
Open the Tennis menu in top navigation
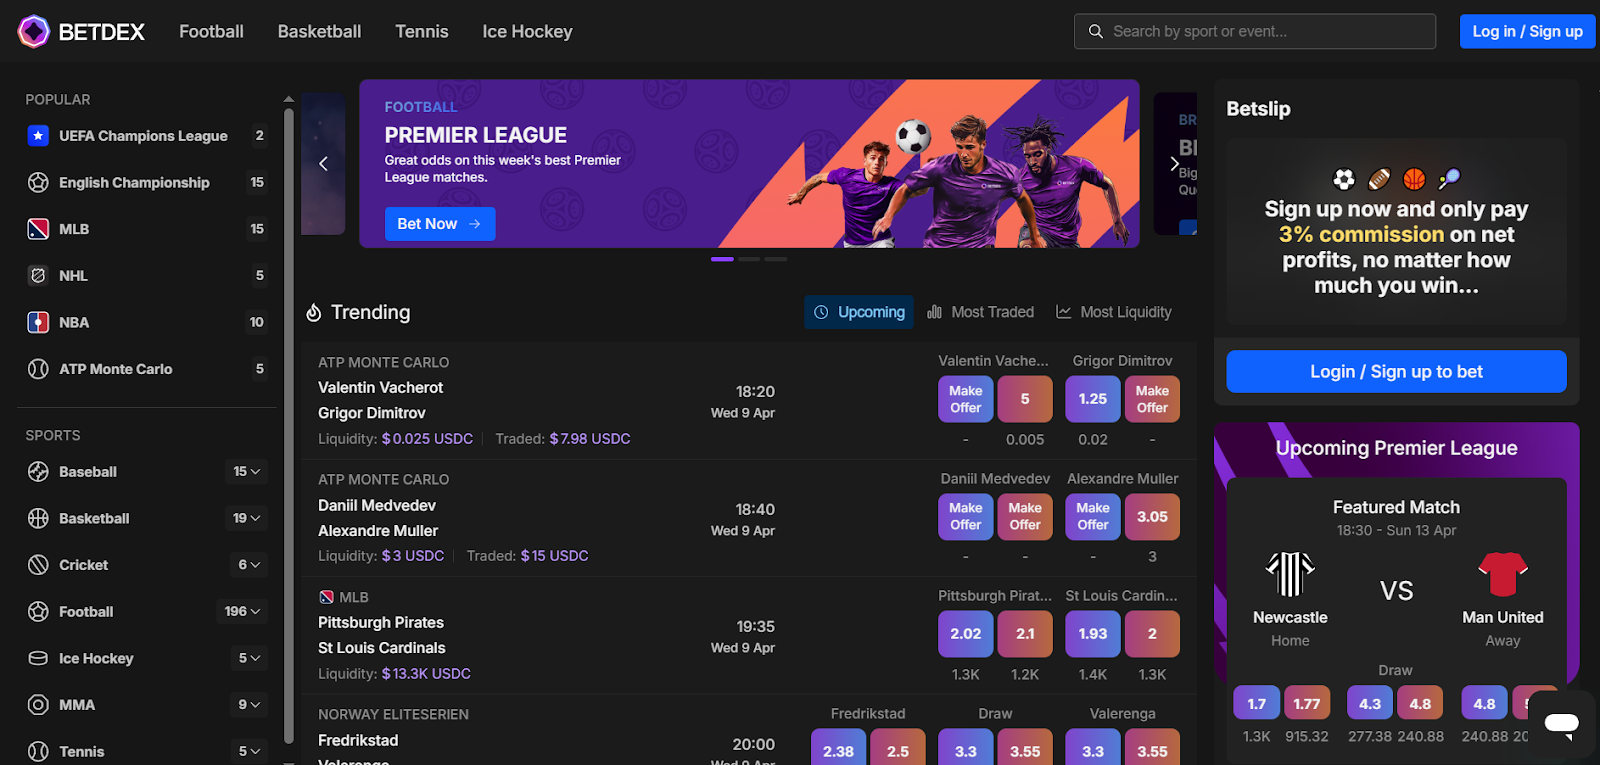[422, 32]
